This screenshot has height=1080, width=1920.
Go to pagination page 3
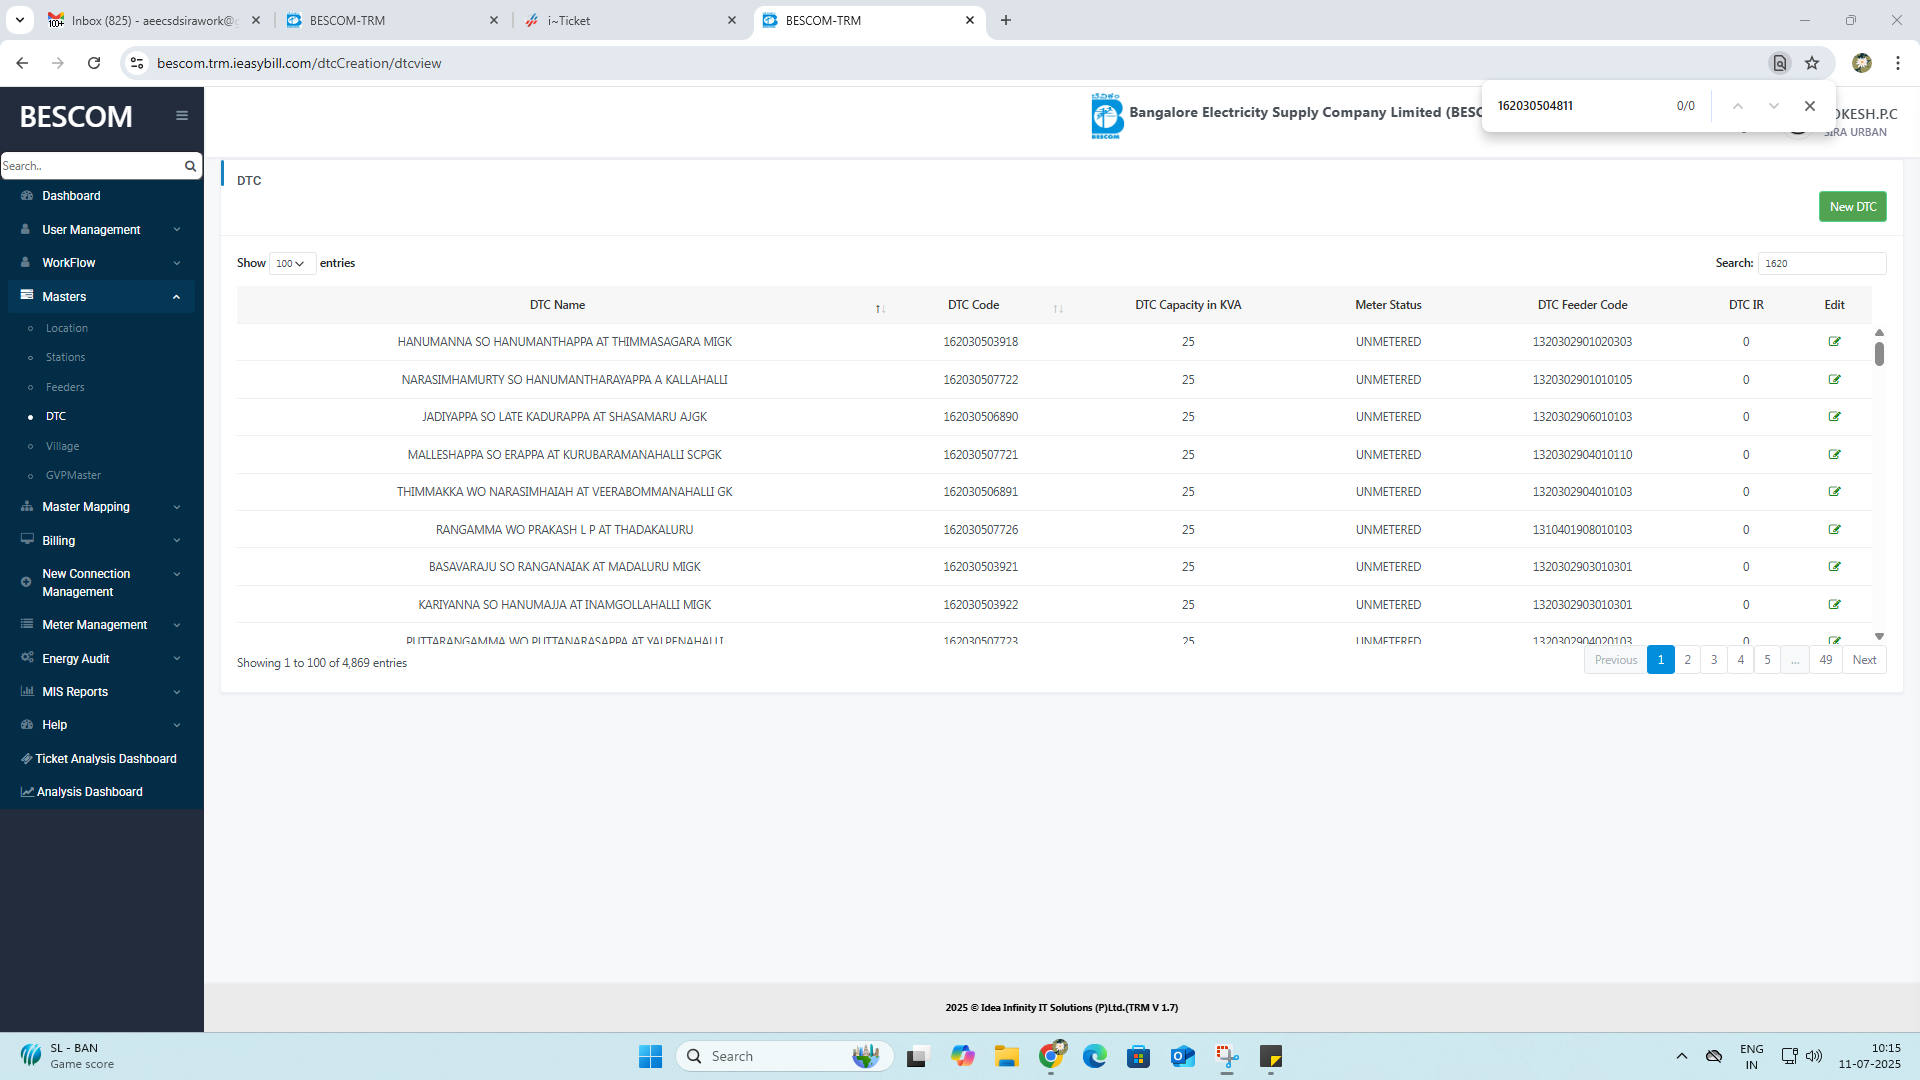tap(1714, 660)
